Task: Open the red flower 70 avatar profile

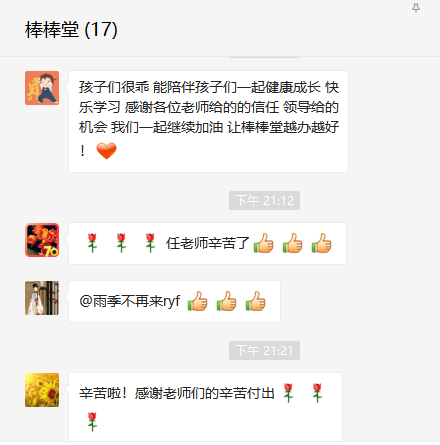Action: click(42, 240)
